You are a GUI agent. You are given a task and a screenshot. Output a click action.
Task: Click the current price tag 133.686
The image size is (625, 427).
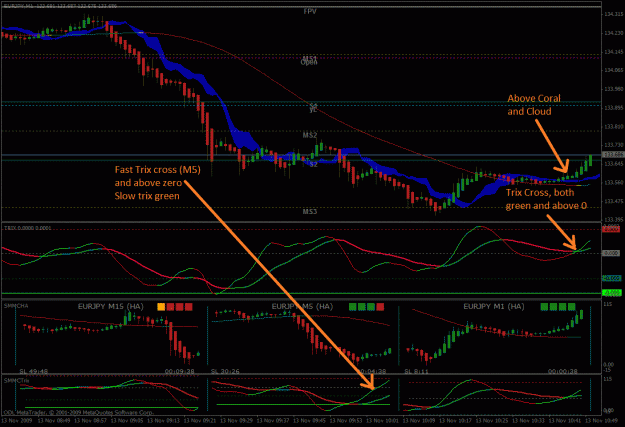tap(613, 155)
